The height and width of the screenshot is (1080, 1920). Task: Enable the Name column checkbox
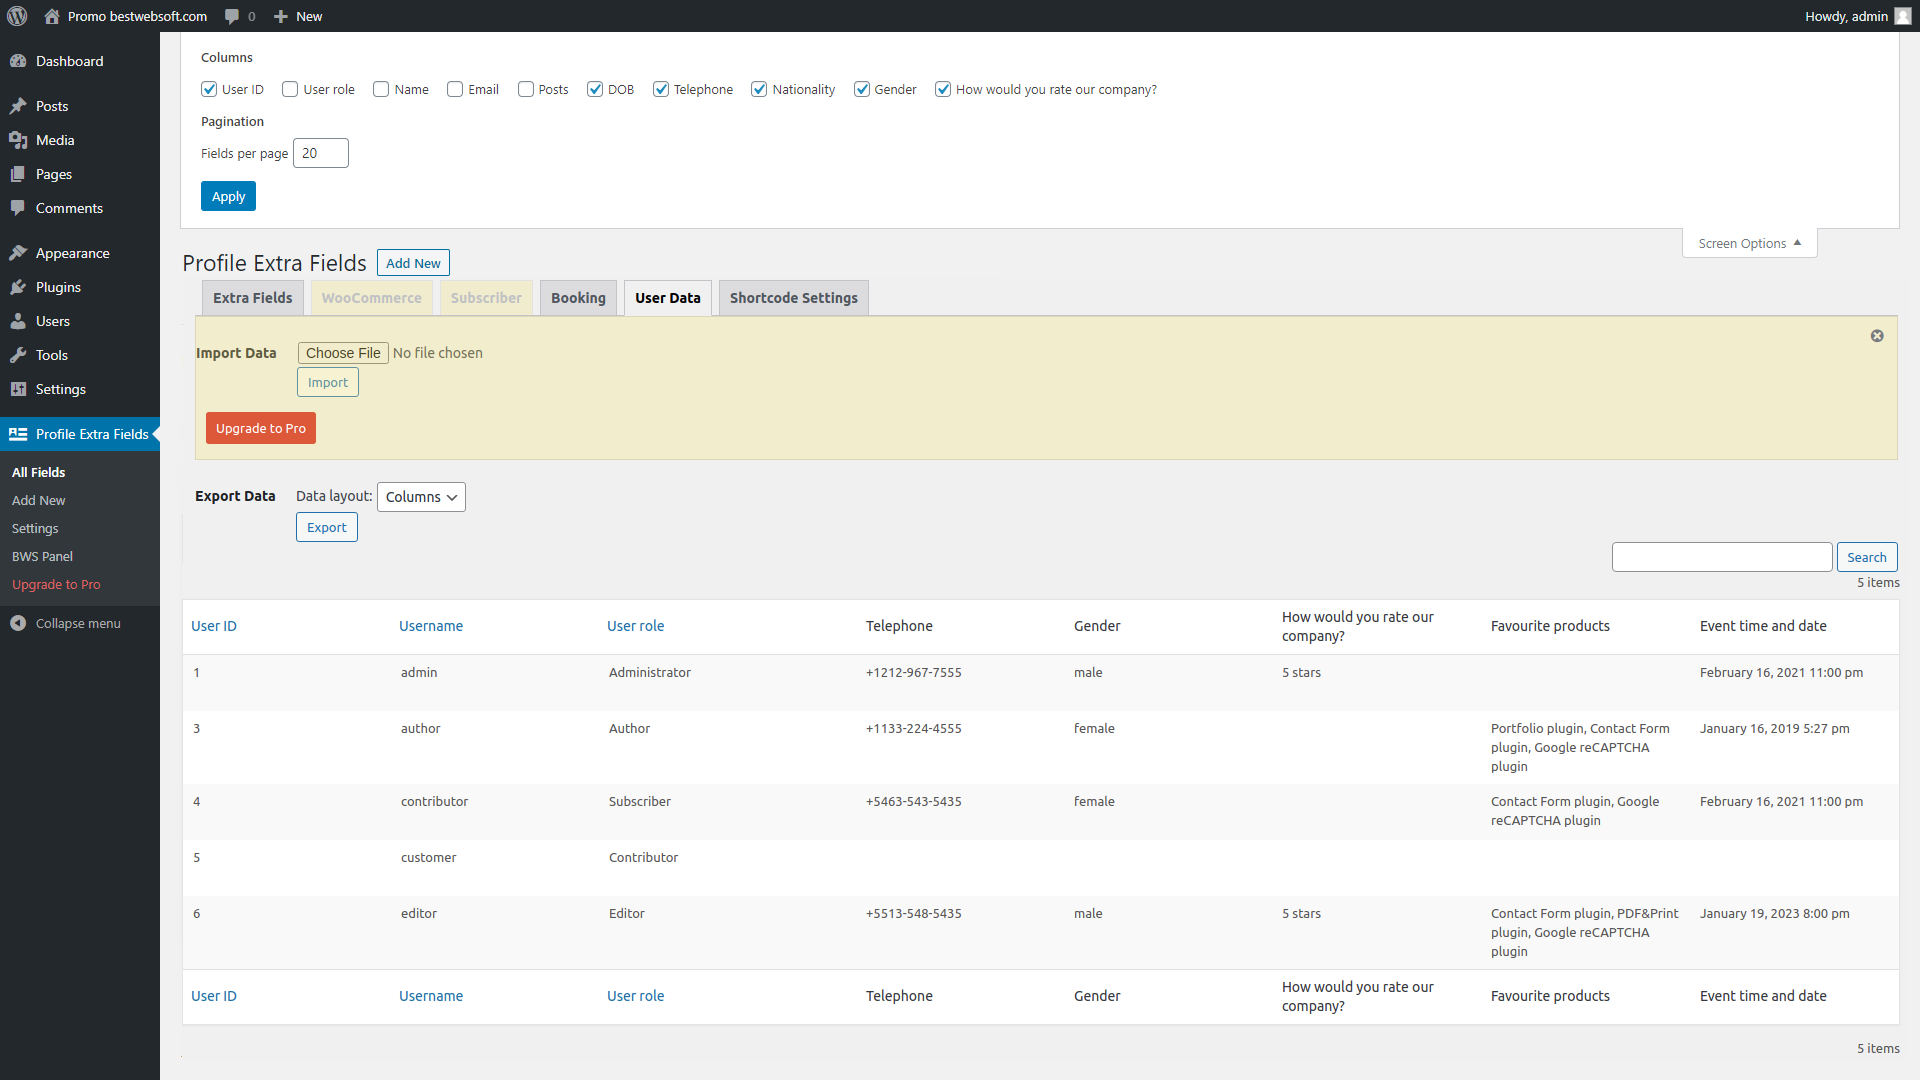coord(381,89)
